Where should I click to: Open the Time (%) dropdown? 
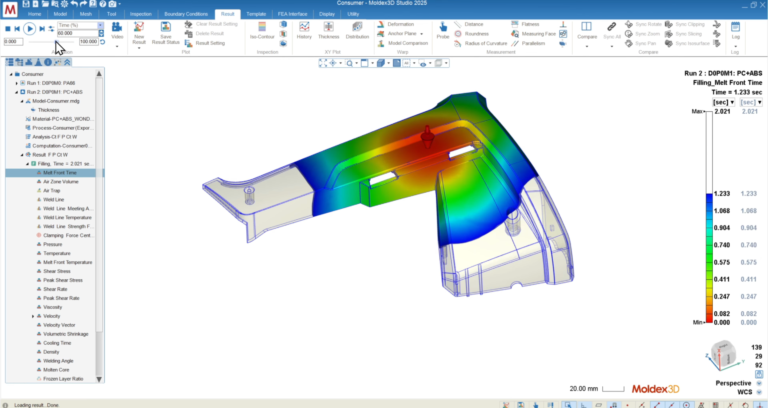(x=100, y=25)
